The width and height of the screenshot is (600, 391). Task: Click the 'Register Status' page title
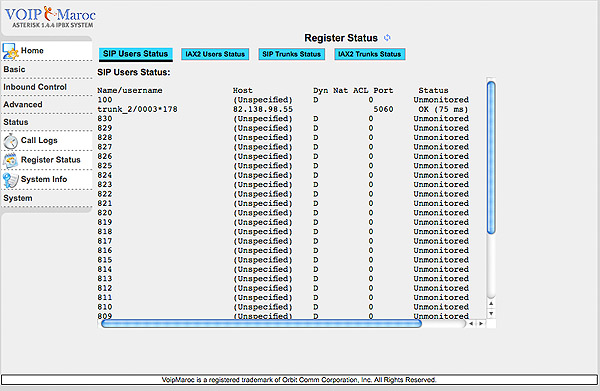341,38
